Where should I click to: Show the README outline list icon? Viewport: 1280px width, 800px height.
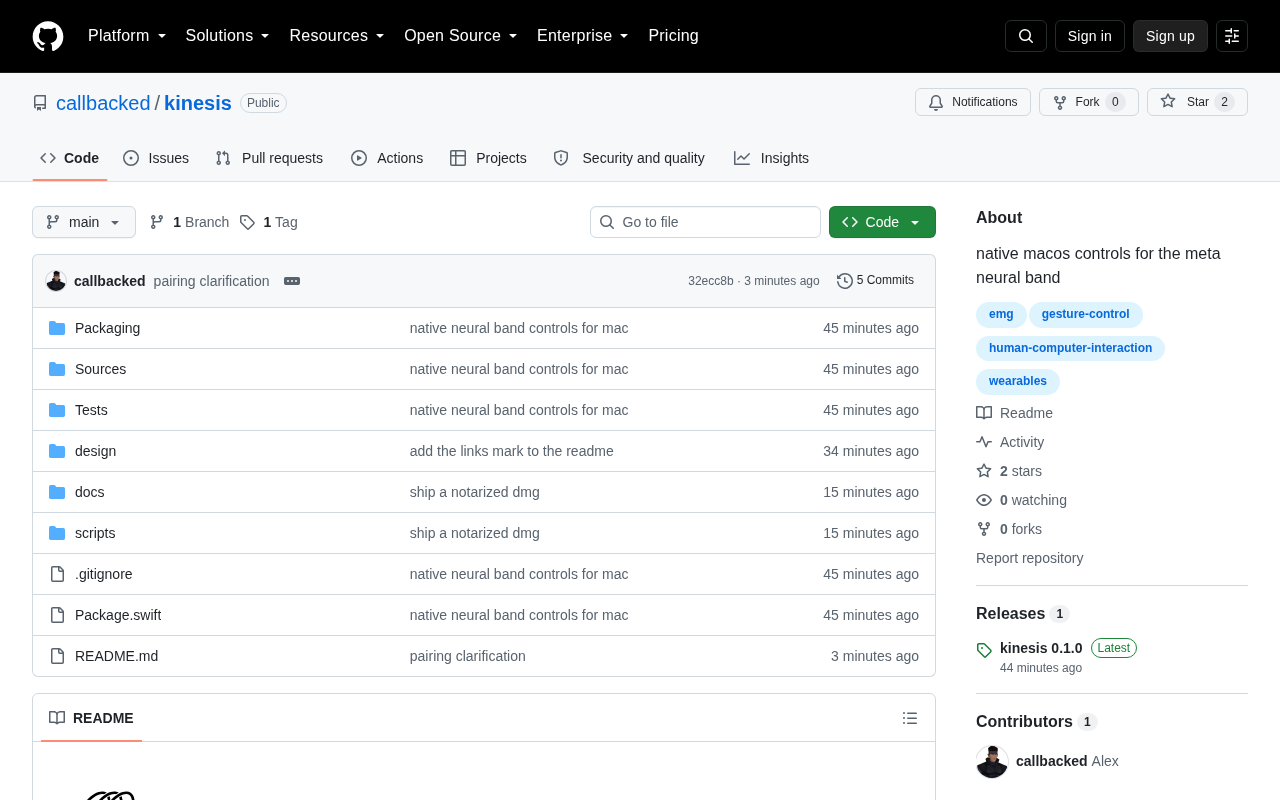point(910,718)
